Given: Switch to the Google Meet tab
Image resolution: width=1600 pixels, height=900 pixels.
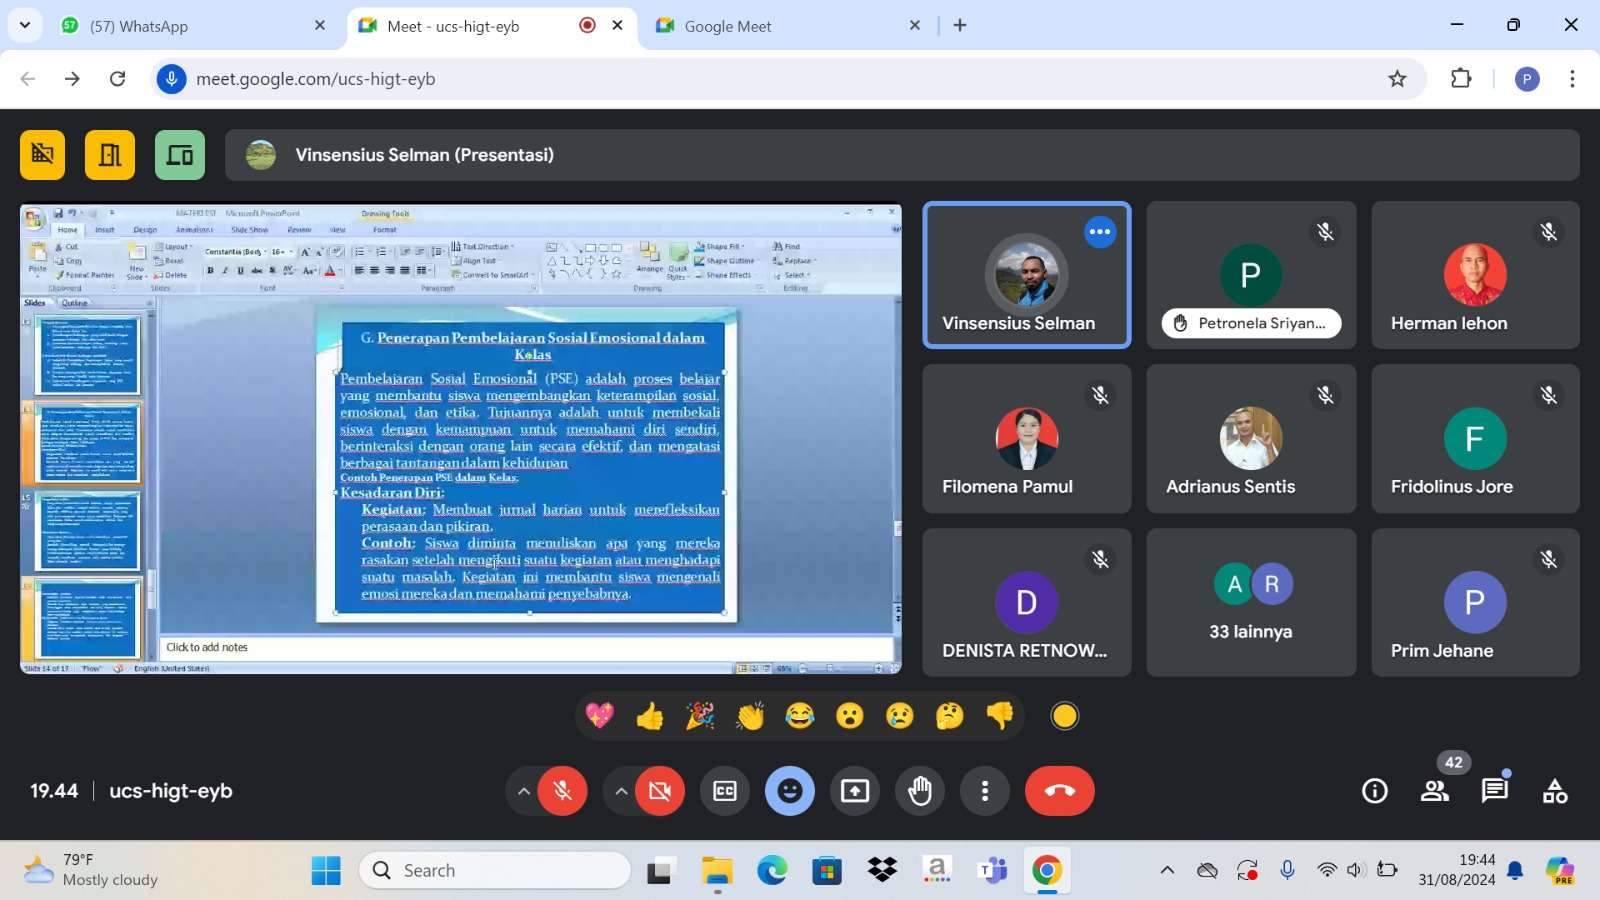Looking at the screenshot, I should 780,26.
